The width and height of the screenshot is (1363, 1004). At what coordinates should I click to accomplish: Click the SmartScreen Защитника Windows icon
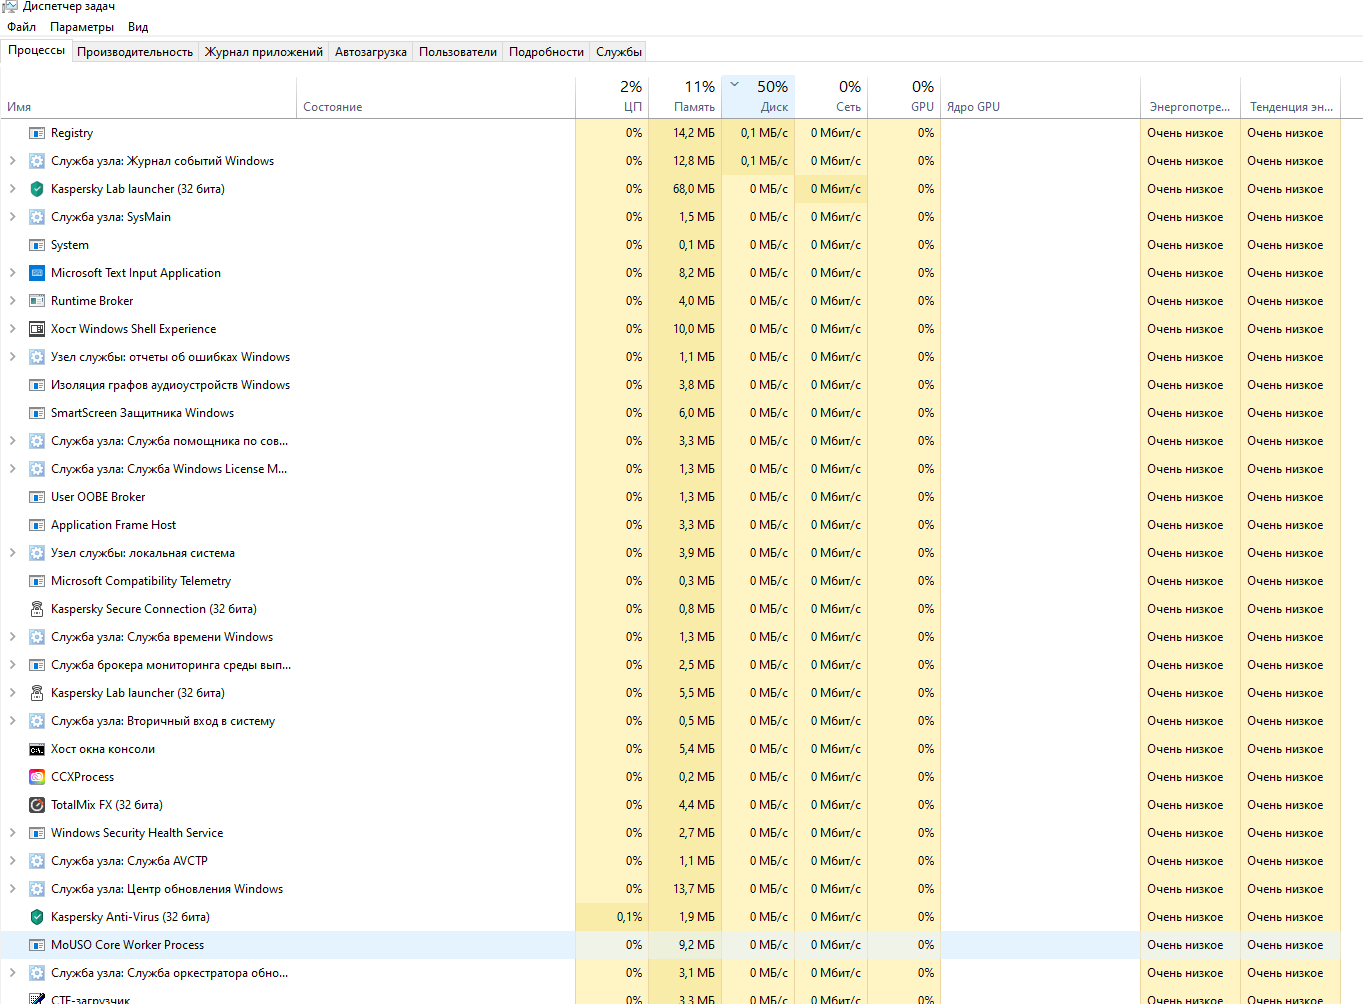[x=37, y=413]
